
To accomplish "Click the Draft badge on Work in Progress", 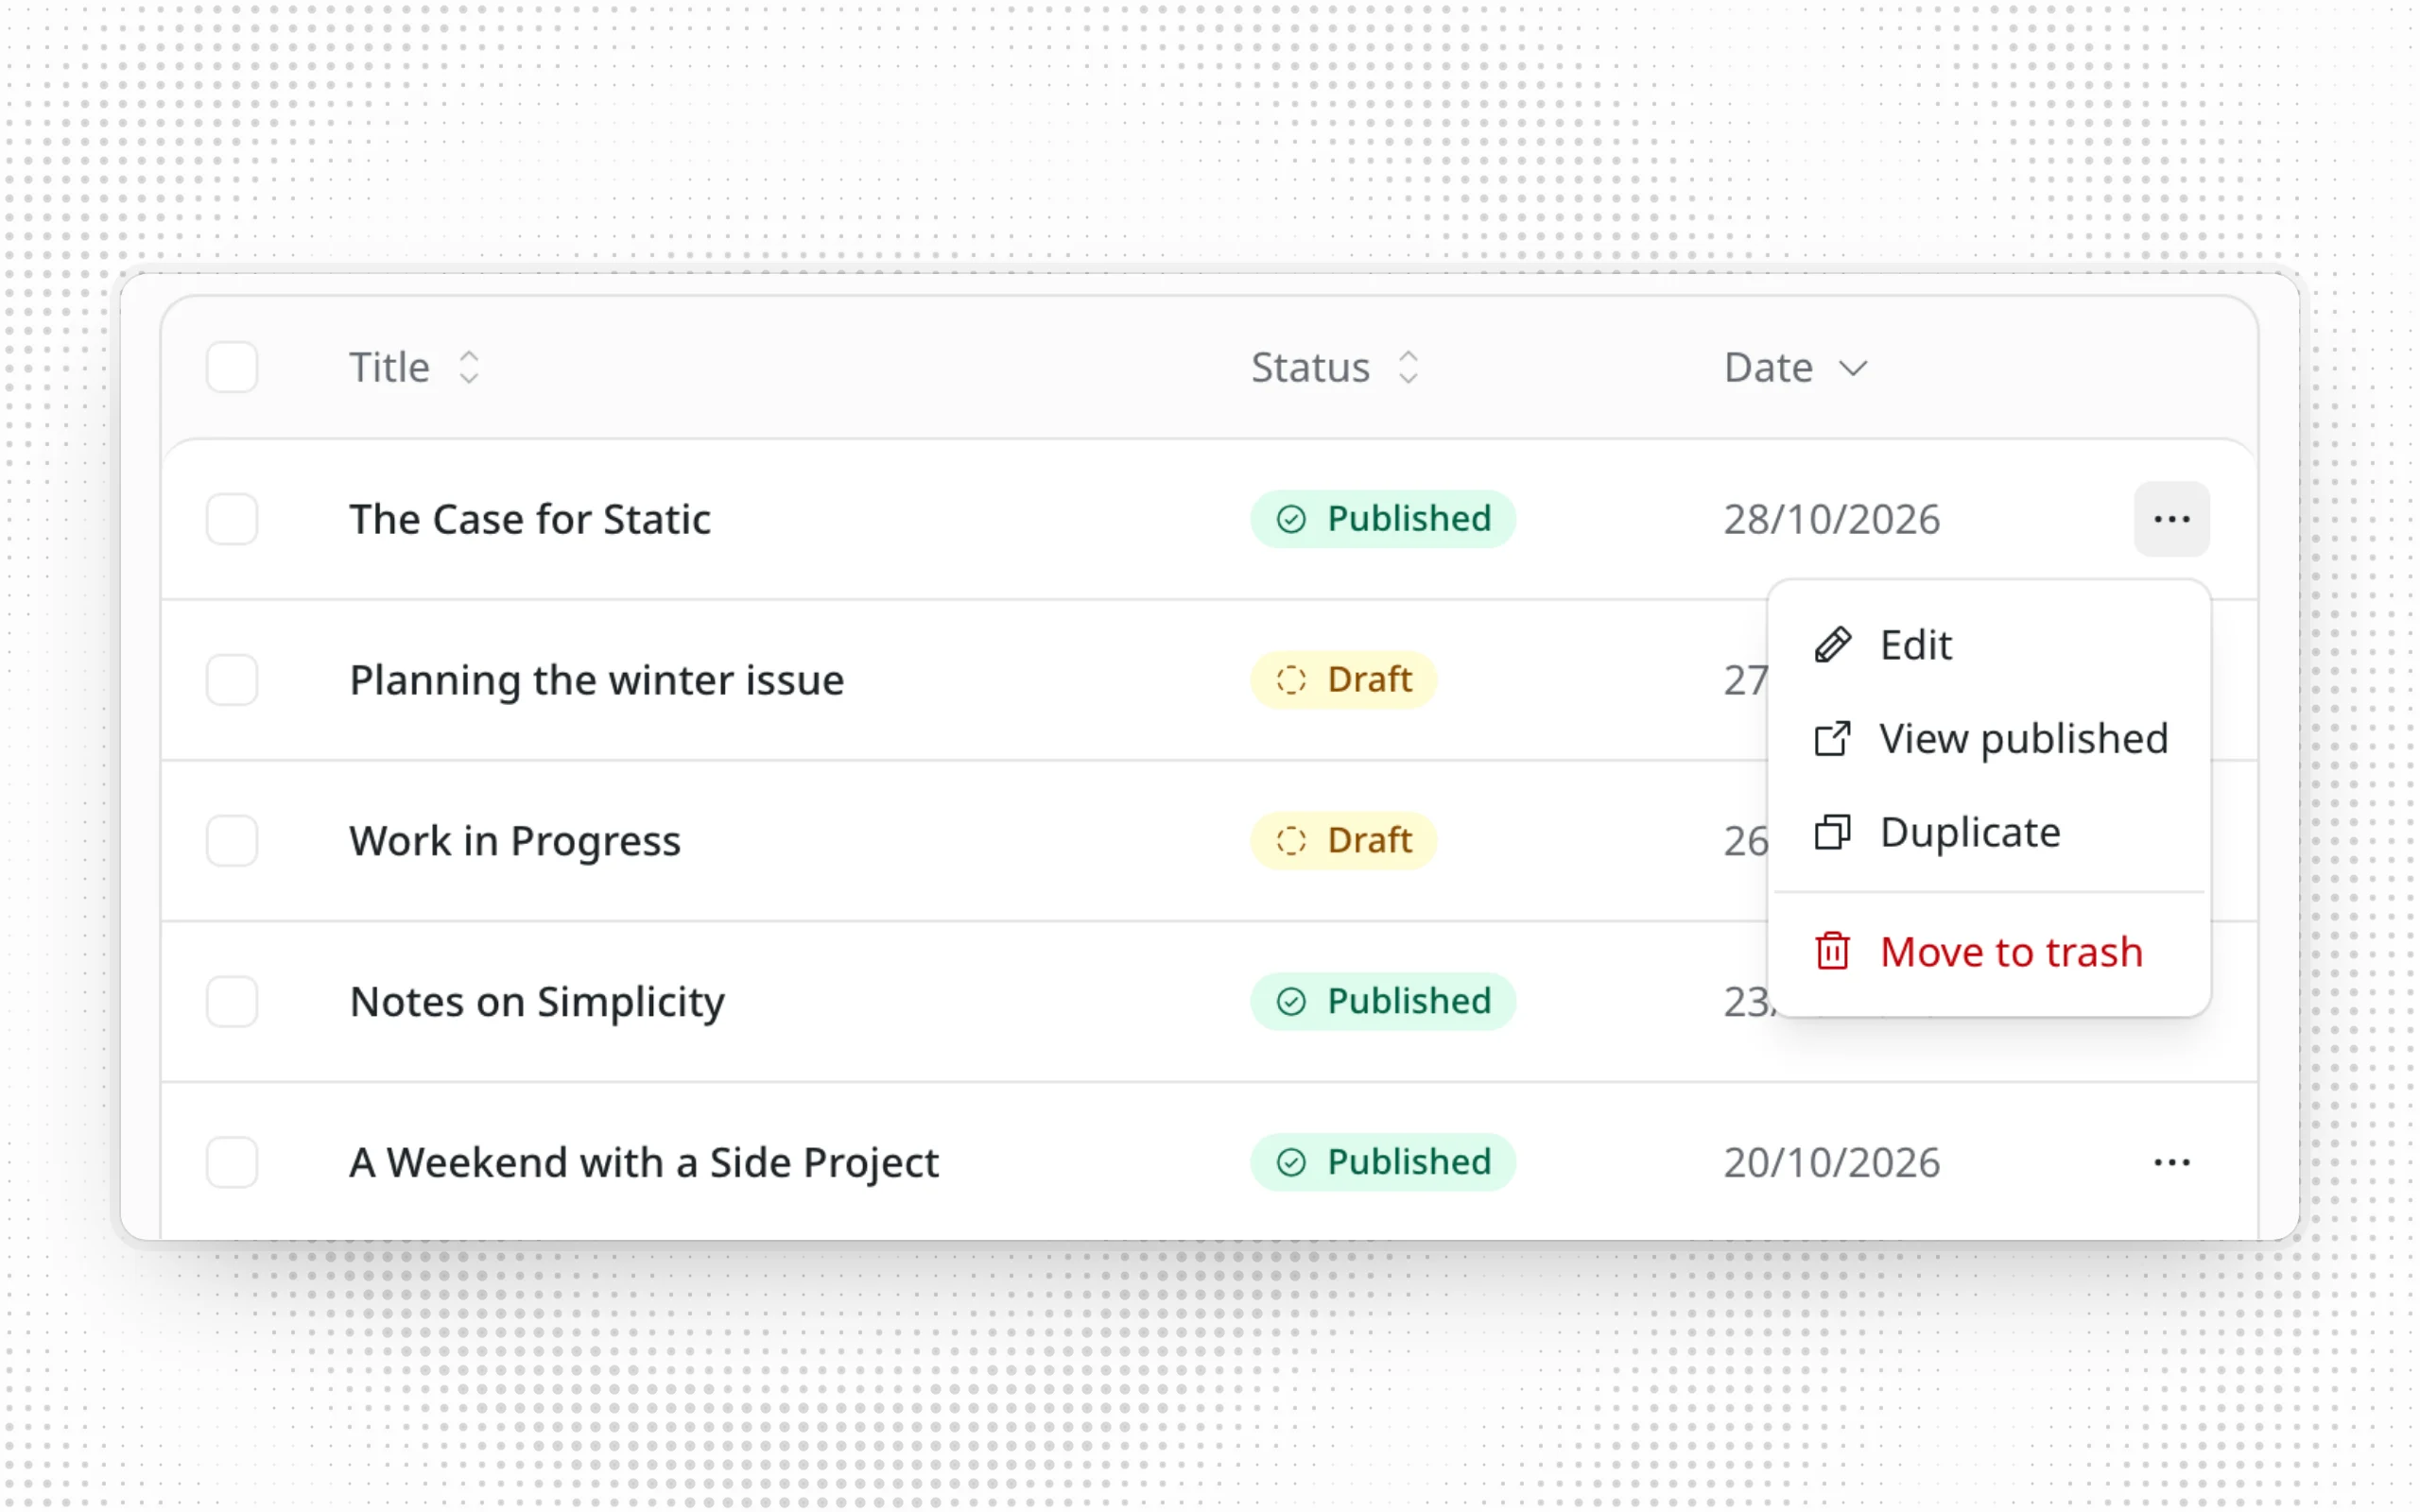I will [x=1343, y=841].
